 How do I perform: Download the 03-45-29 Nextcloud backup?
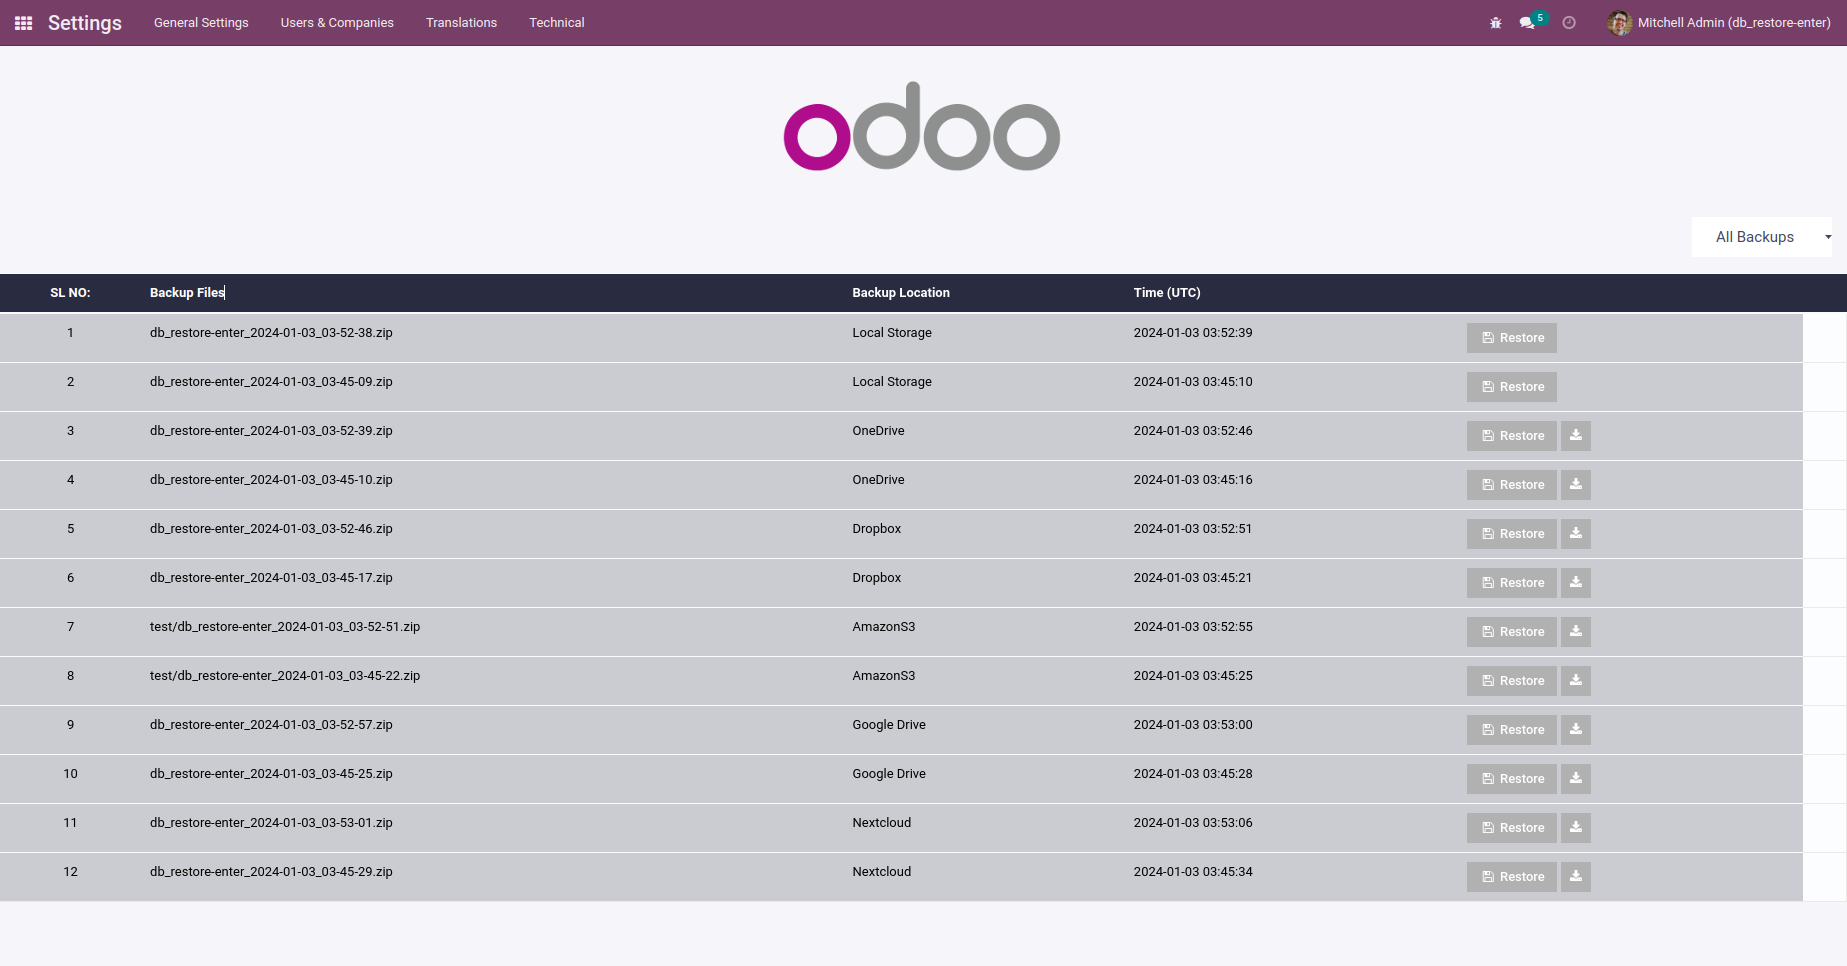click(x=1576, y=877)
